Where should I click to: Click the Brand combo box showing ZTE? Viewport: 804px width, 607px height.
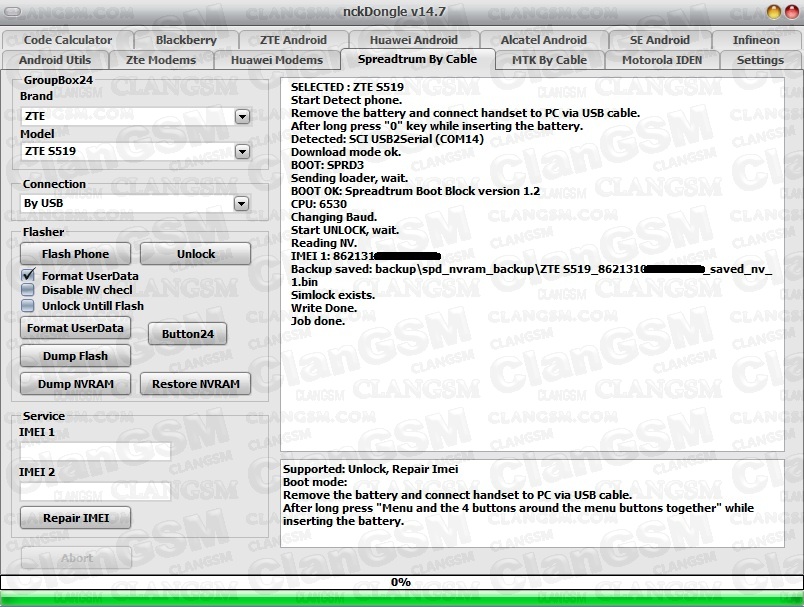click(x=135, y=116)
